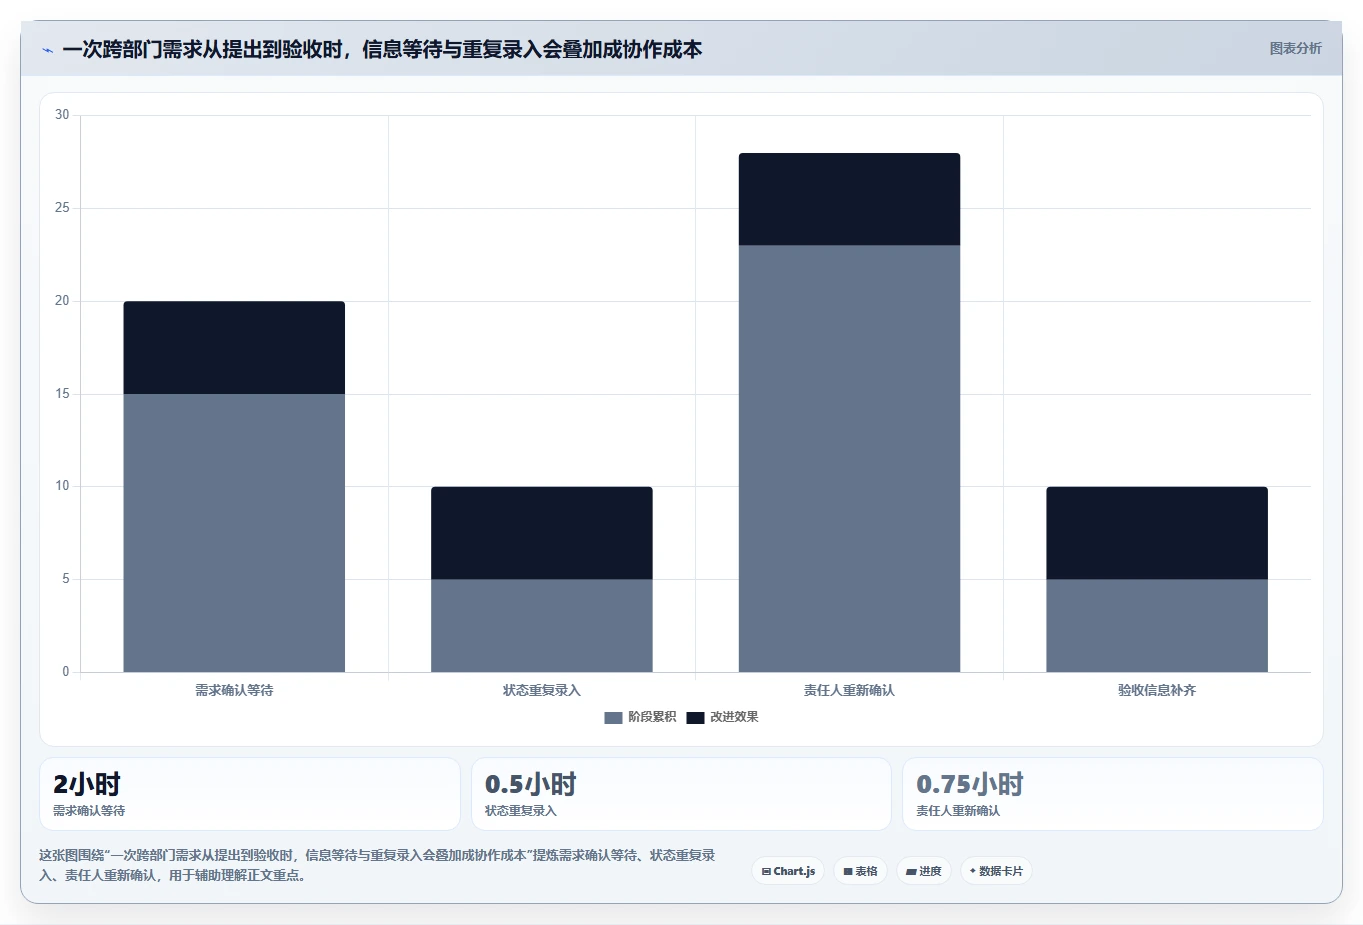The height and width of the screenshot is (925, 1363).
Task: Click the 图表分析 label in the header
Action: point(1295,48)
